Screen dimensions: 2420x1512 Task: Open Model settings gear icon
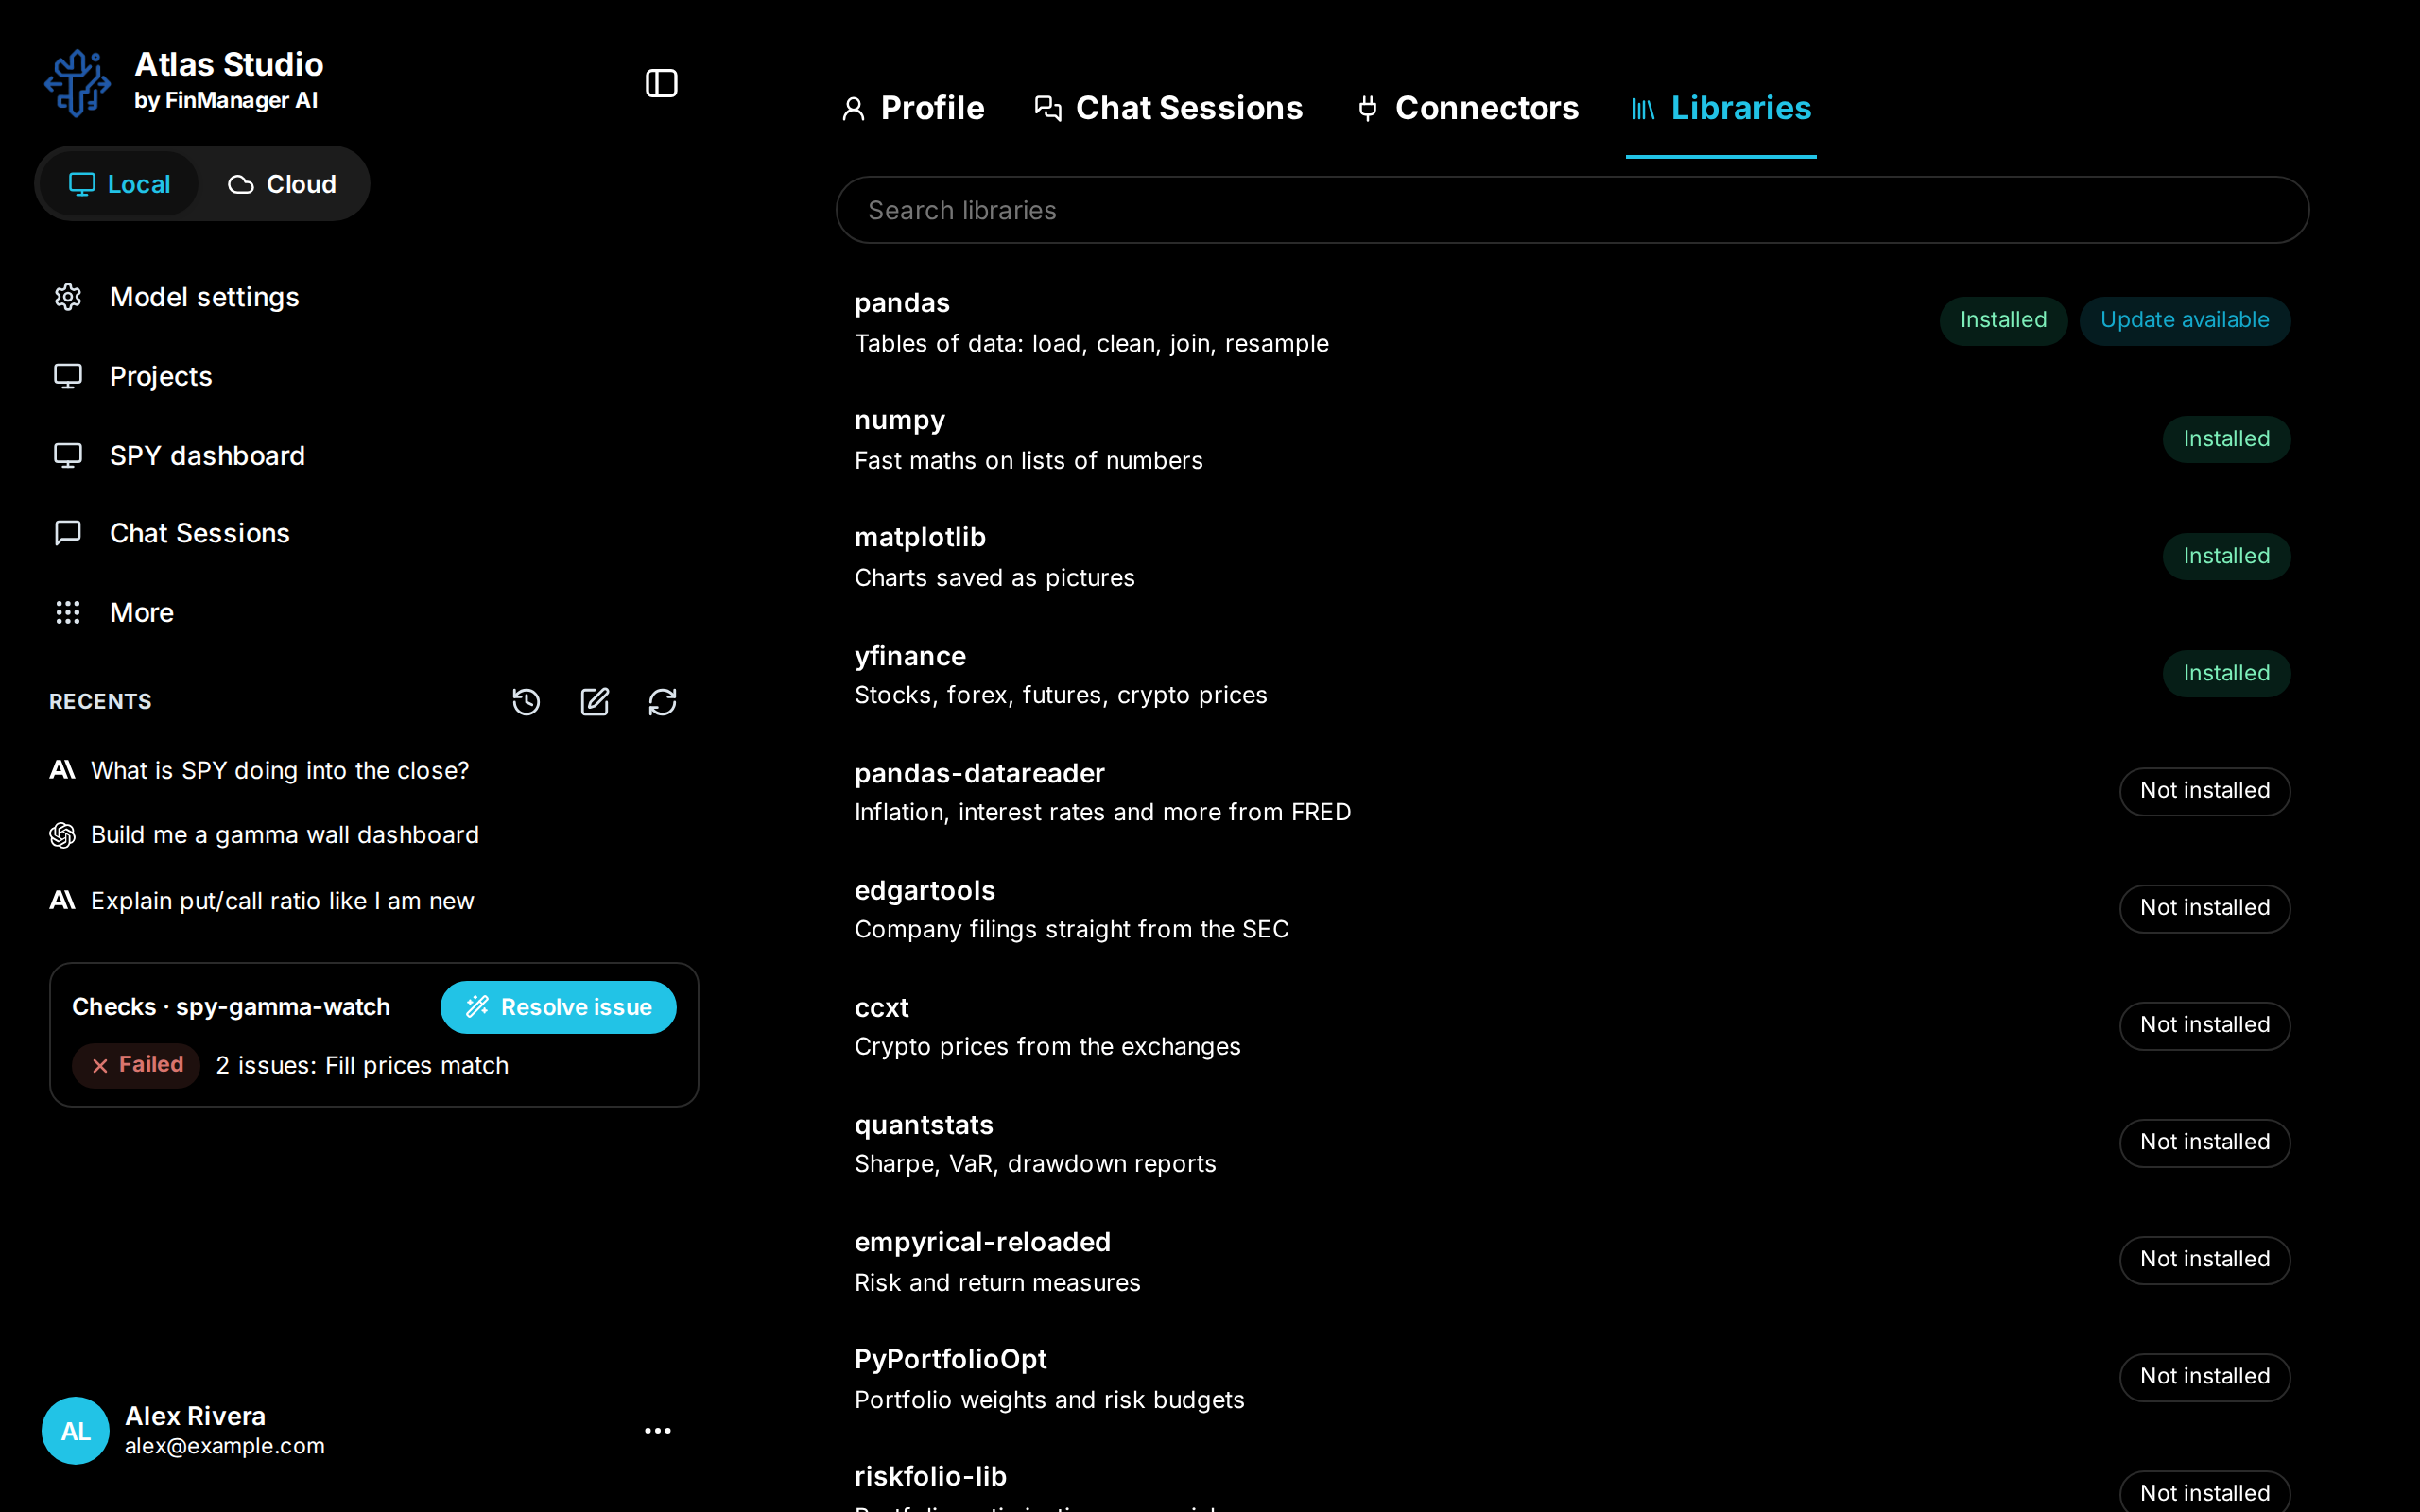[68, 297]
